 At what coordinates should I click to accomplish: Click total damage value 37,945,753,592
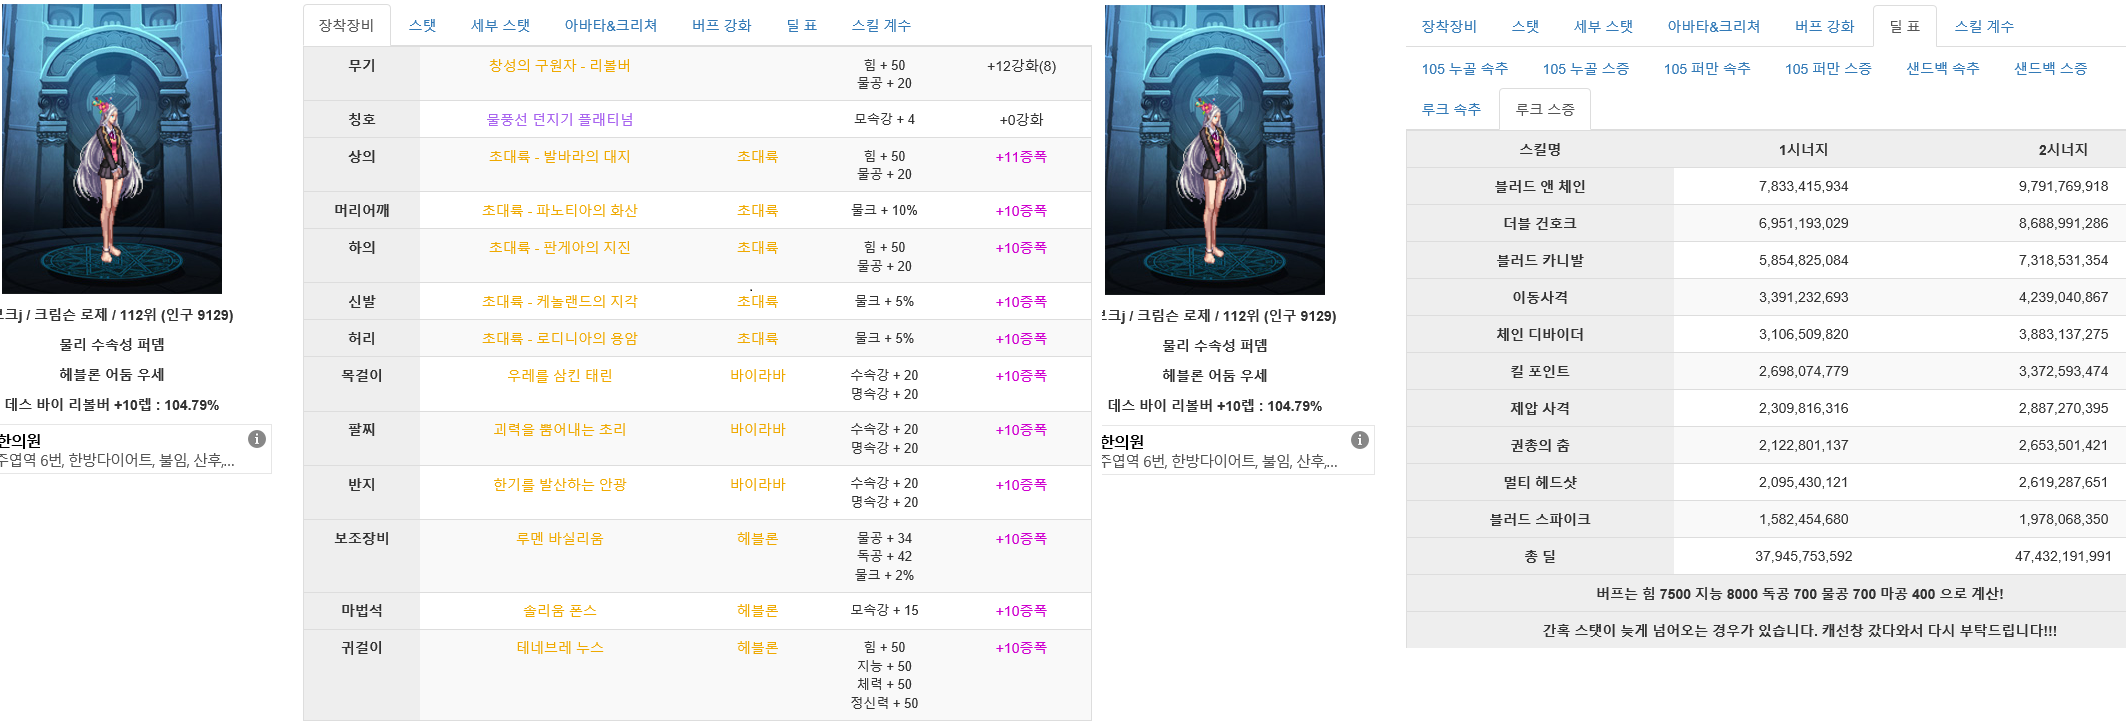[x=1803, y=556]
